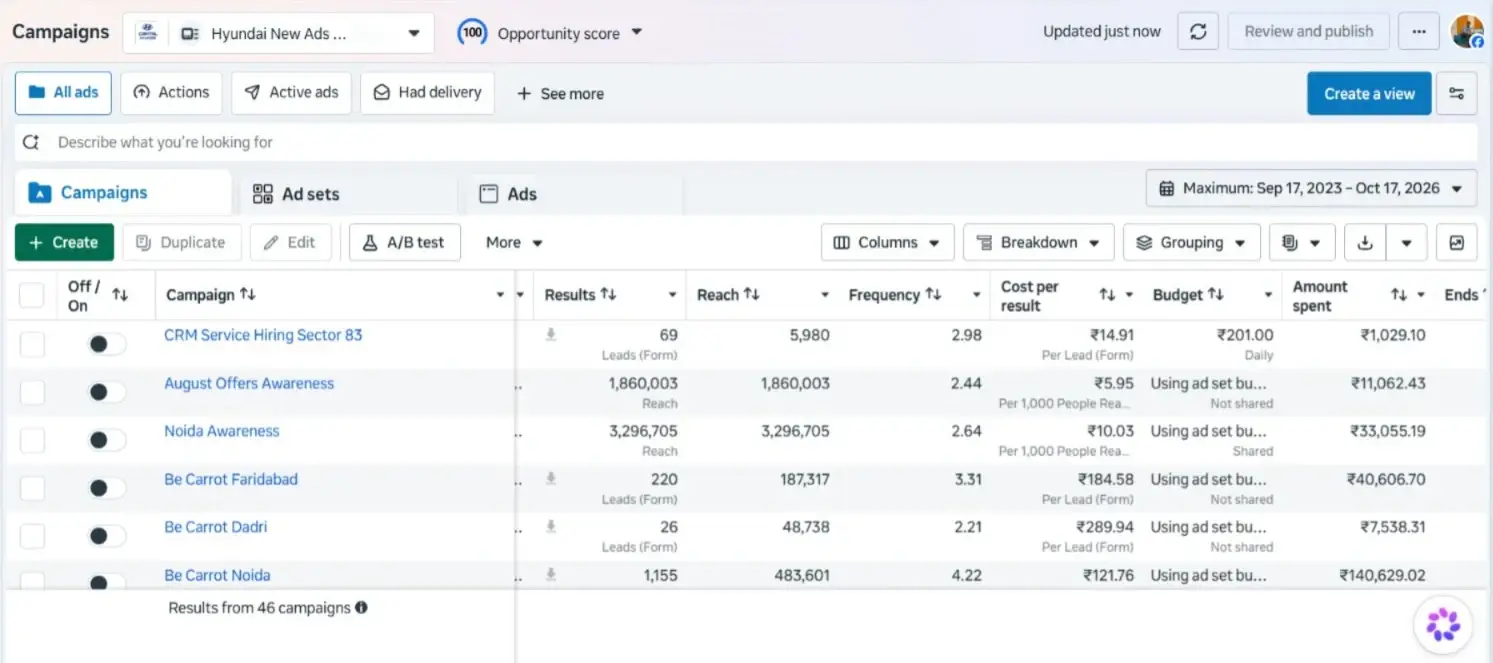Screen dimensions: 1493x663
Task: Click the Create a view button
Action: coord(1369,94)
